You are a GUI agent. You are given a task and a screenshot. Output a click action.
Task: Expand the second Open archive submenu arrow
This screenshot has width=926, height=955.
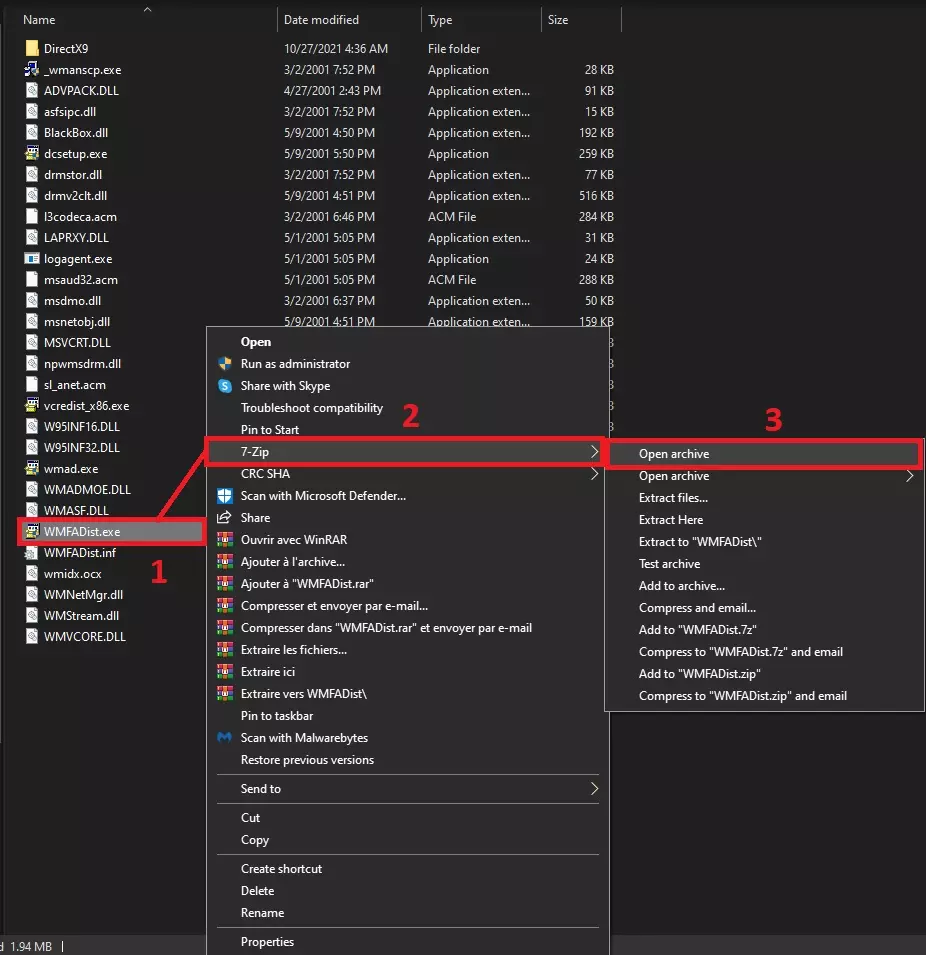[910, 476]
